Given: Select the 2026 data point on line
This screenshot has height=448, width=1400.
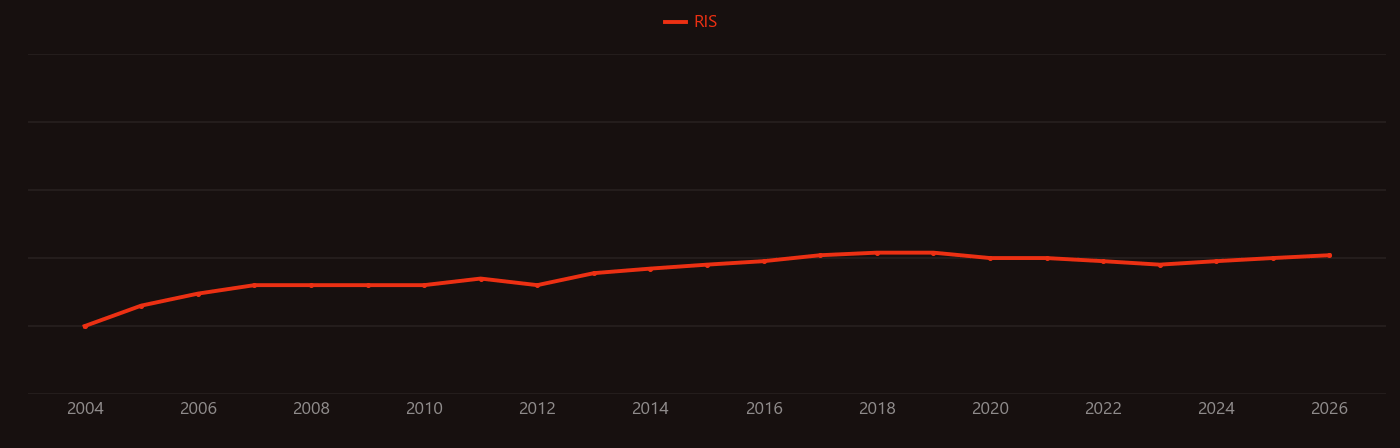Looking at the screenshot, I should coord(1329,255).
